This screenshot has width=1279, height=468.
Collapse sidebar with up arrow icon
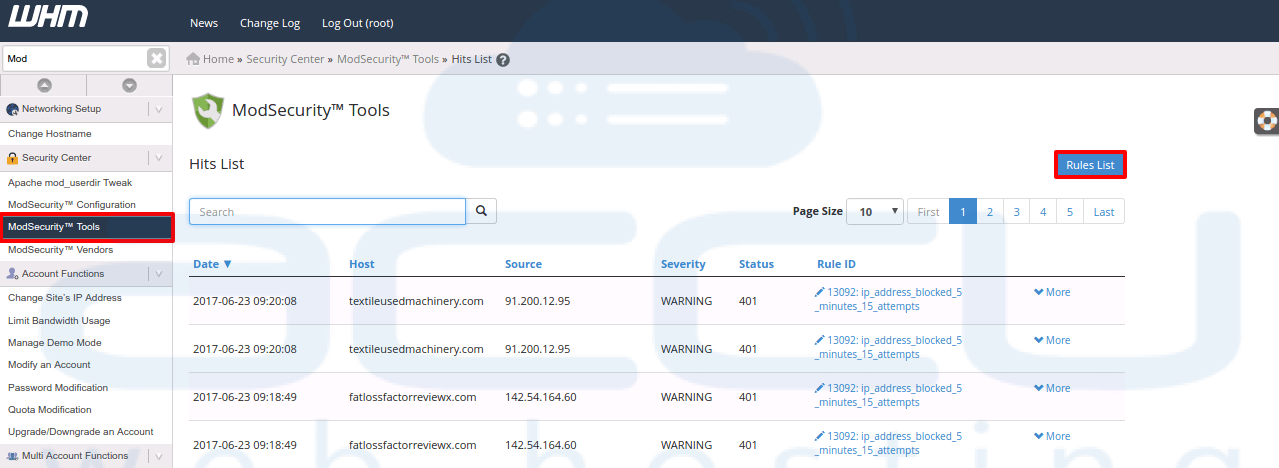coord(44,86)
